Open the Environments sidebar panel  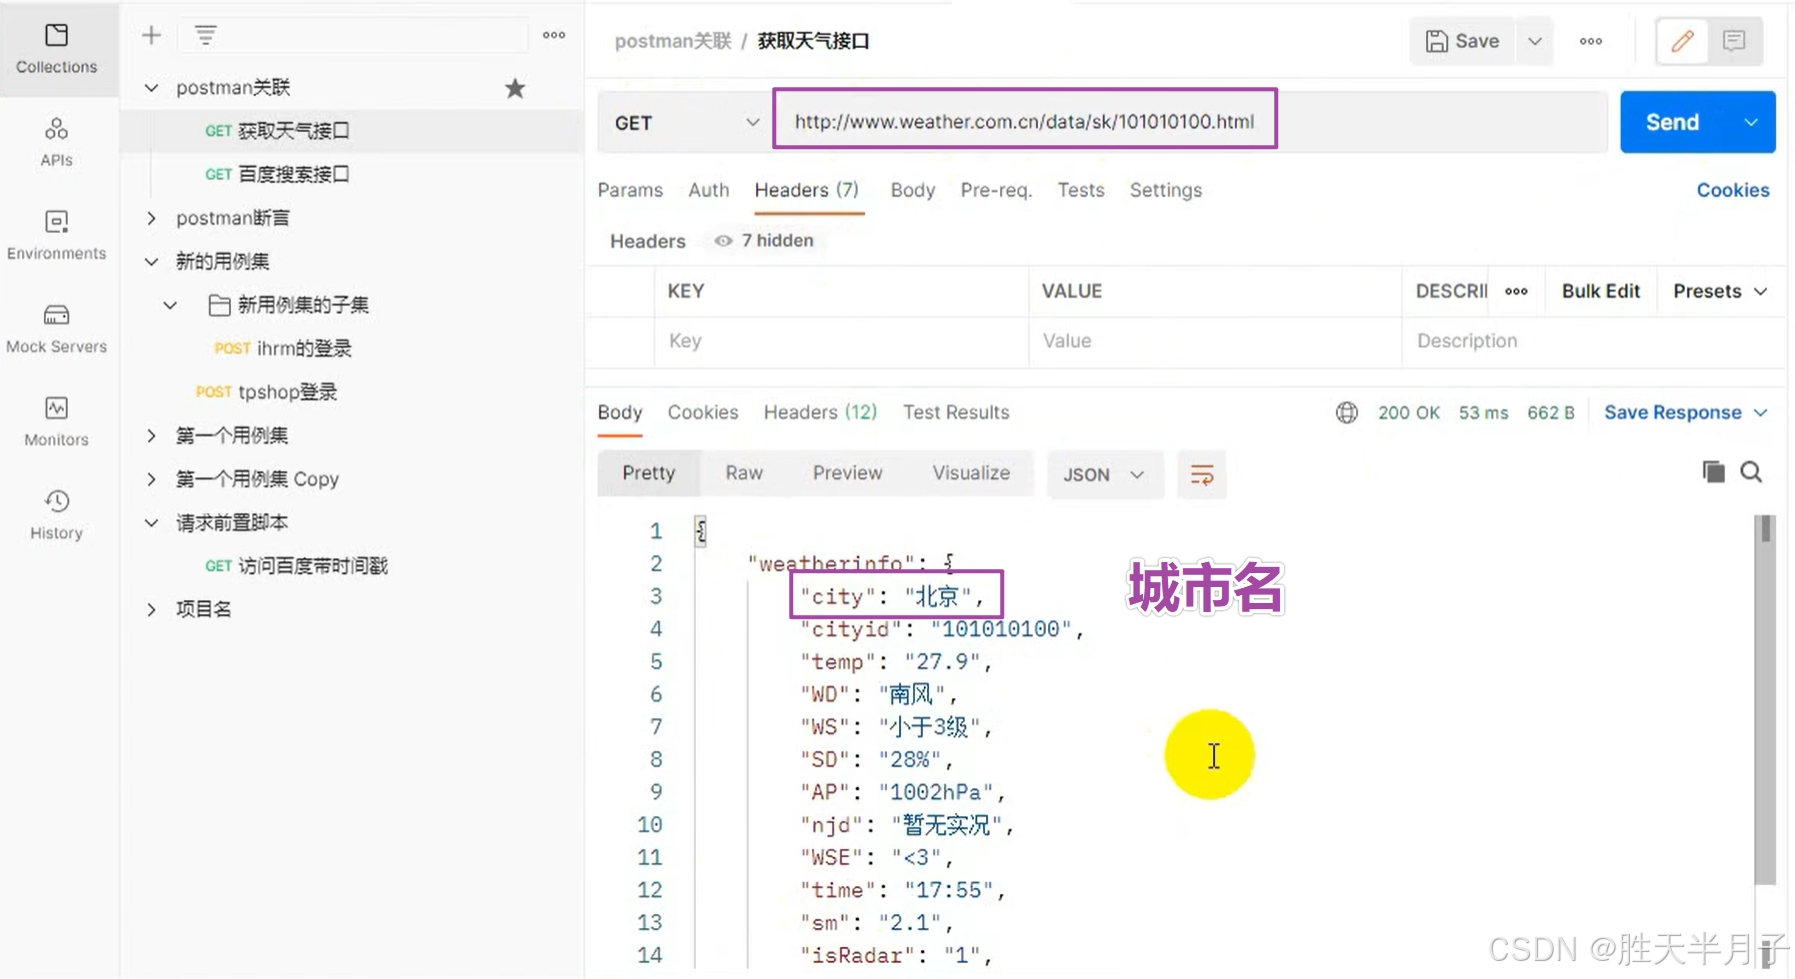pyautogui.click(x=57, y=235)
